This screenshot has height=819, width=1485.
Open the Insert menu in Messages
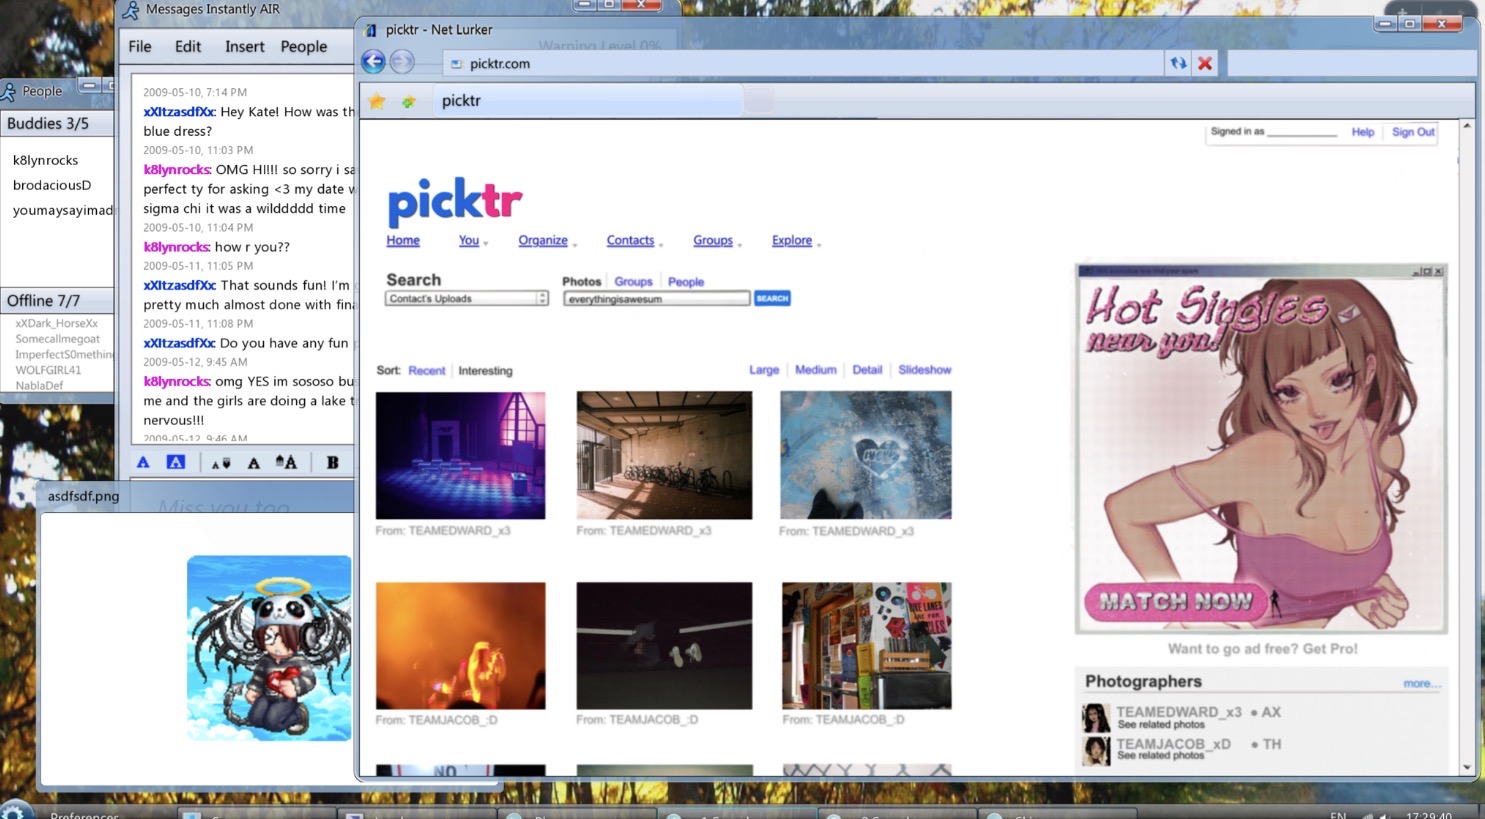[x=245, y=46]
